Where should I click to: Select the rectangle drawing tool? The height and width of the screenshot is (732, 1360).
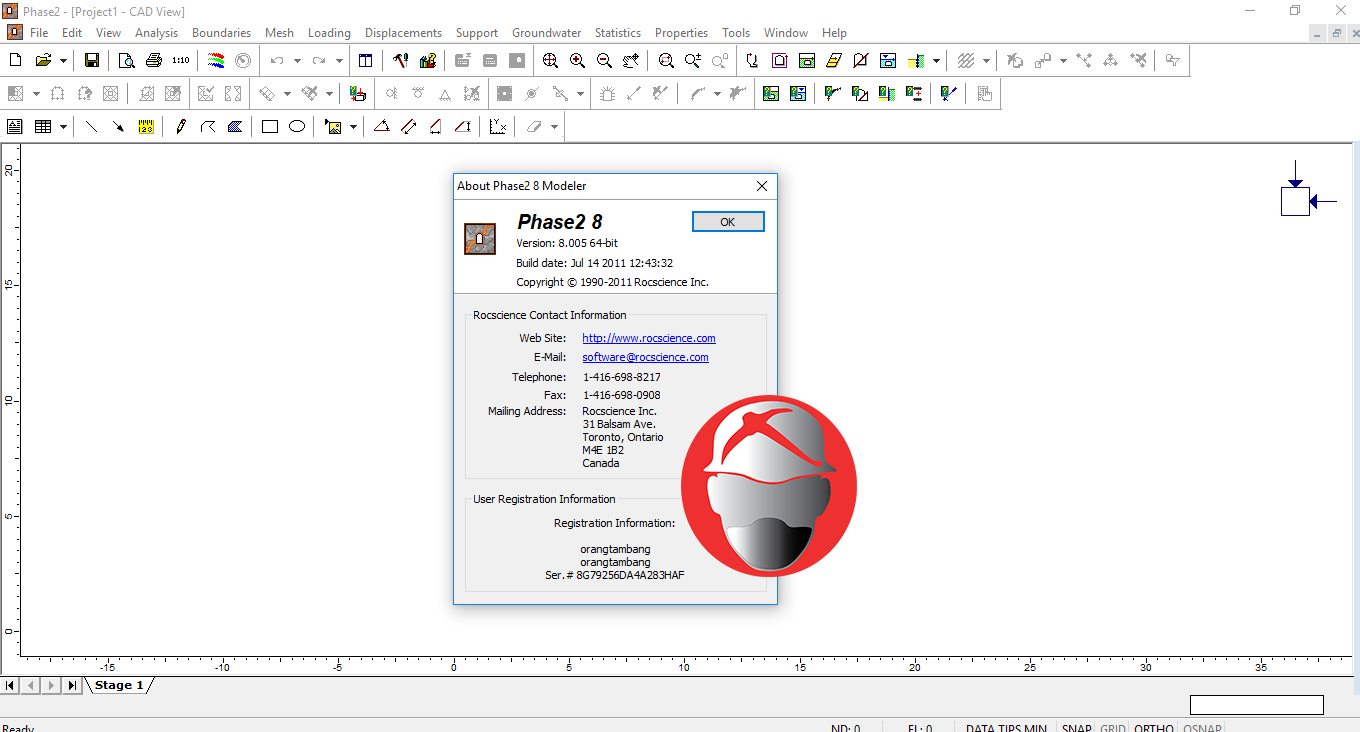270,127
